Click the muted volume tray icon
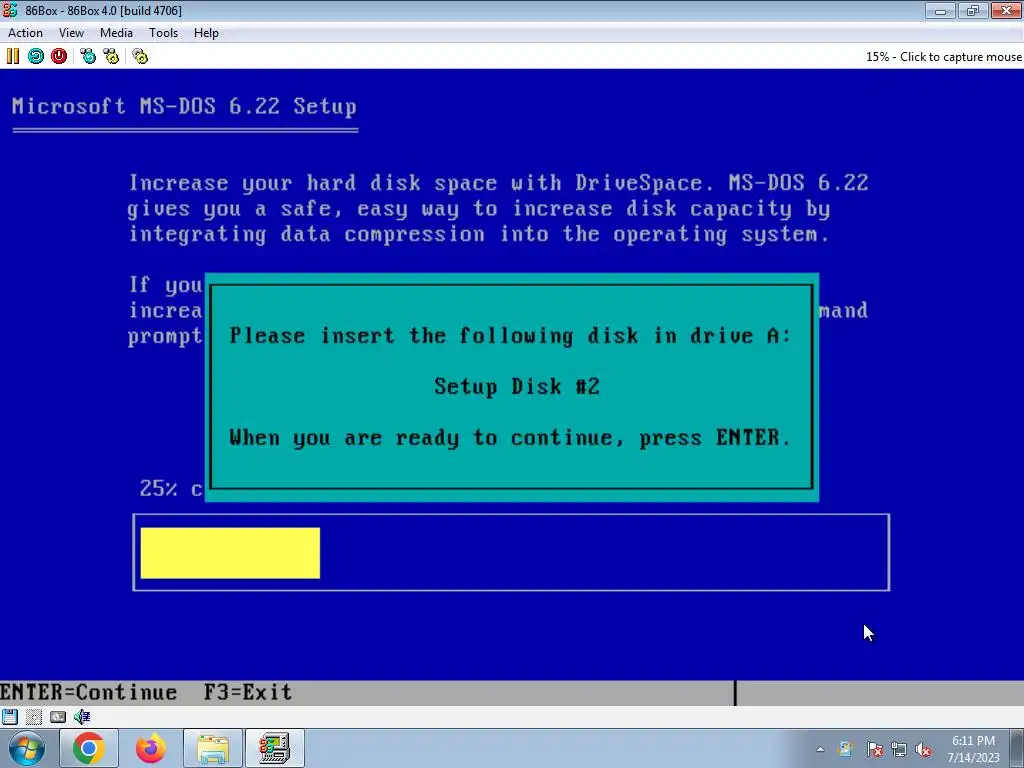The height and width of the screenshot is (768, 1024). click(x=923, y=749)
